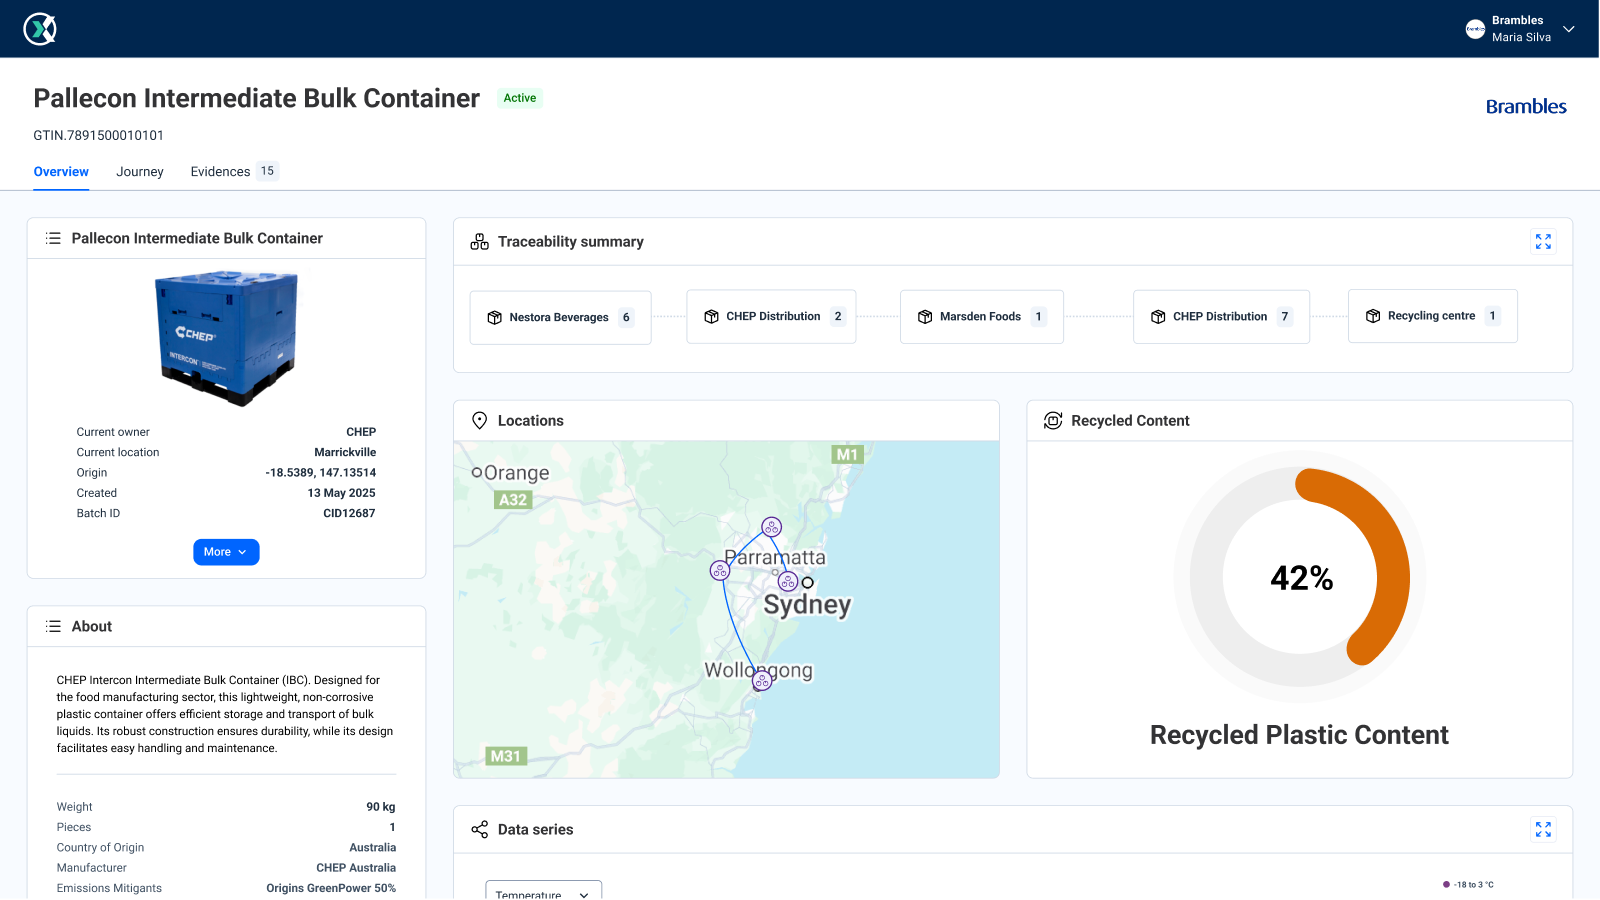The height and width of the screenshot is (900, 1600).
Task: Click the app logo in the top bar
Action: tap(40, 29)
